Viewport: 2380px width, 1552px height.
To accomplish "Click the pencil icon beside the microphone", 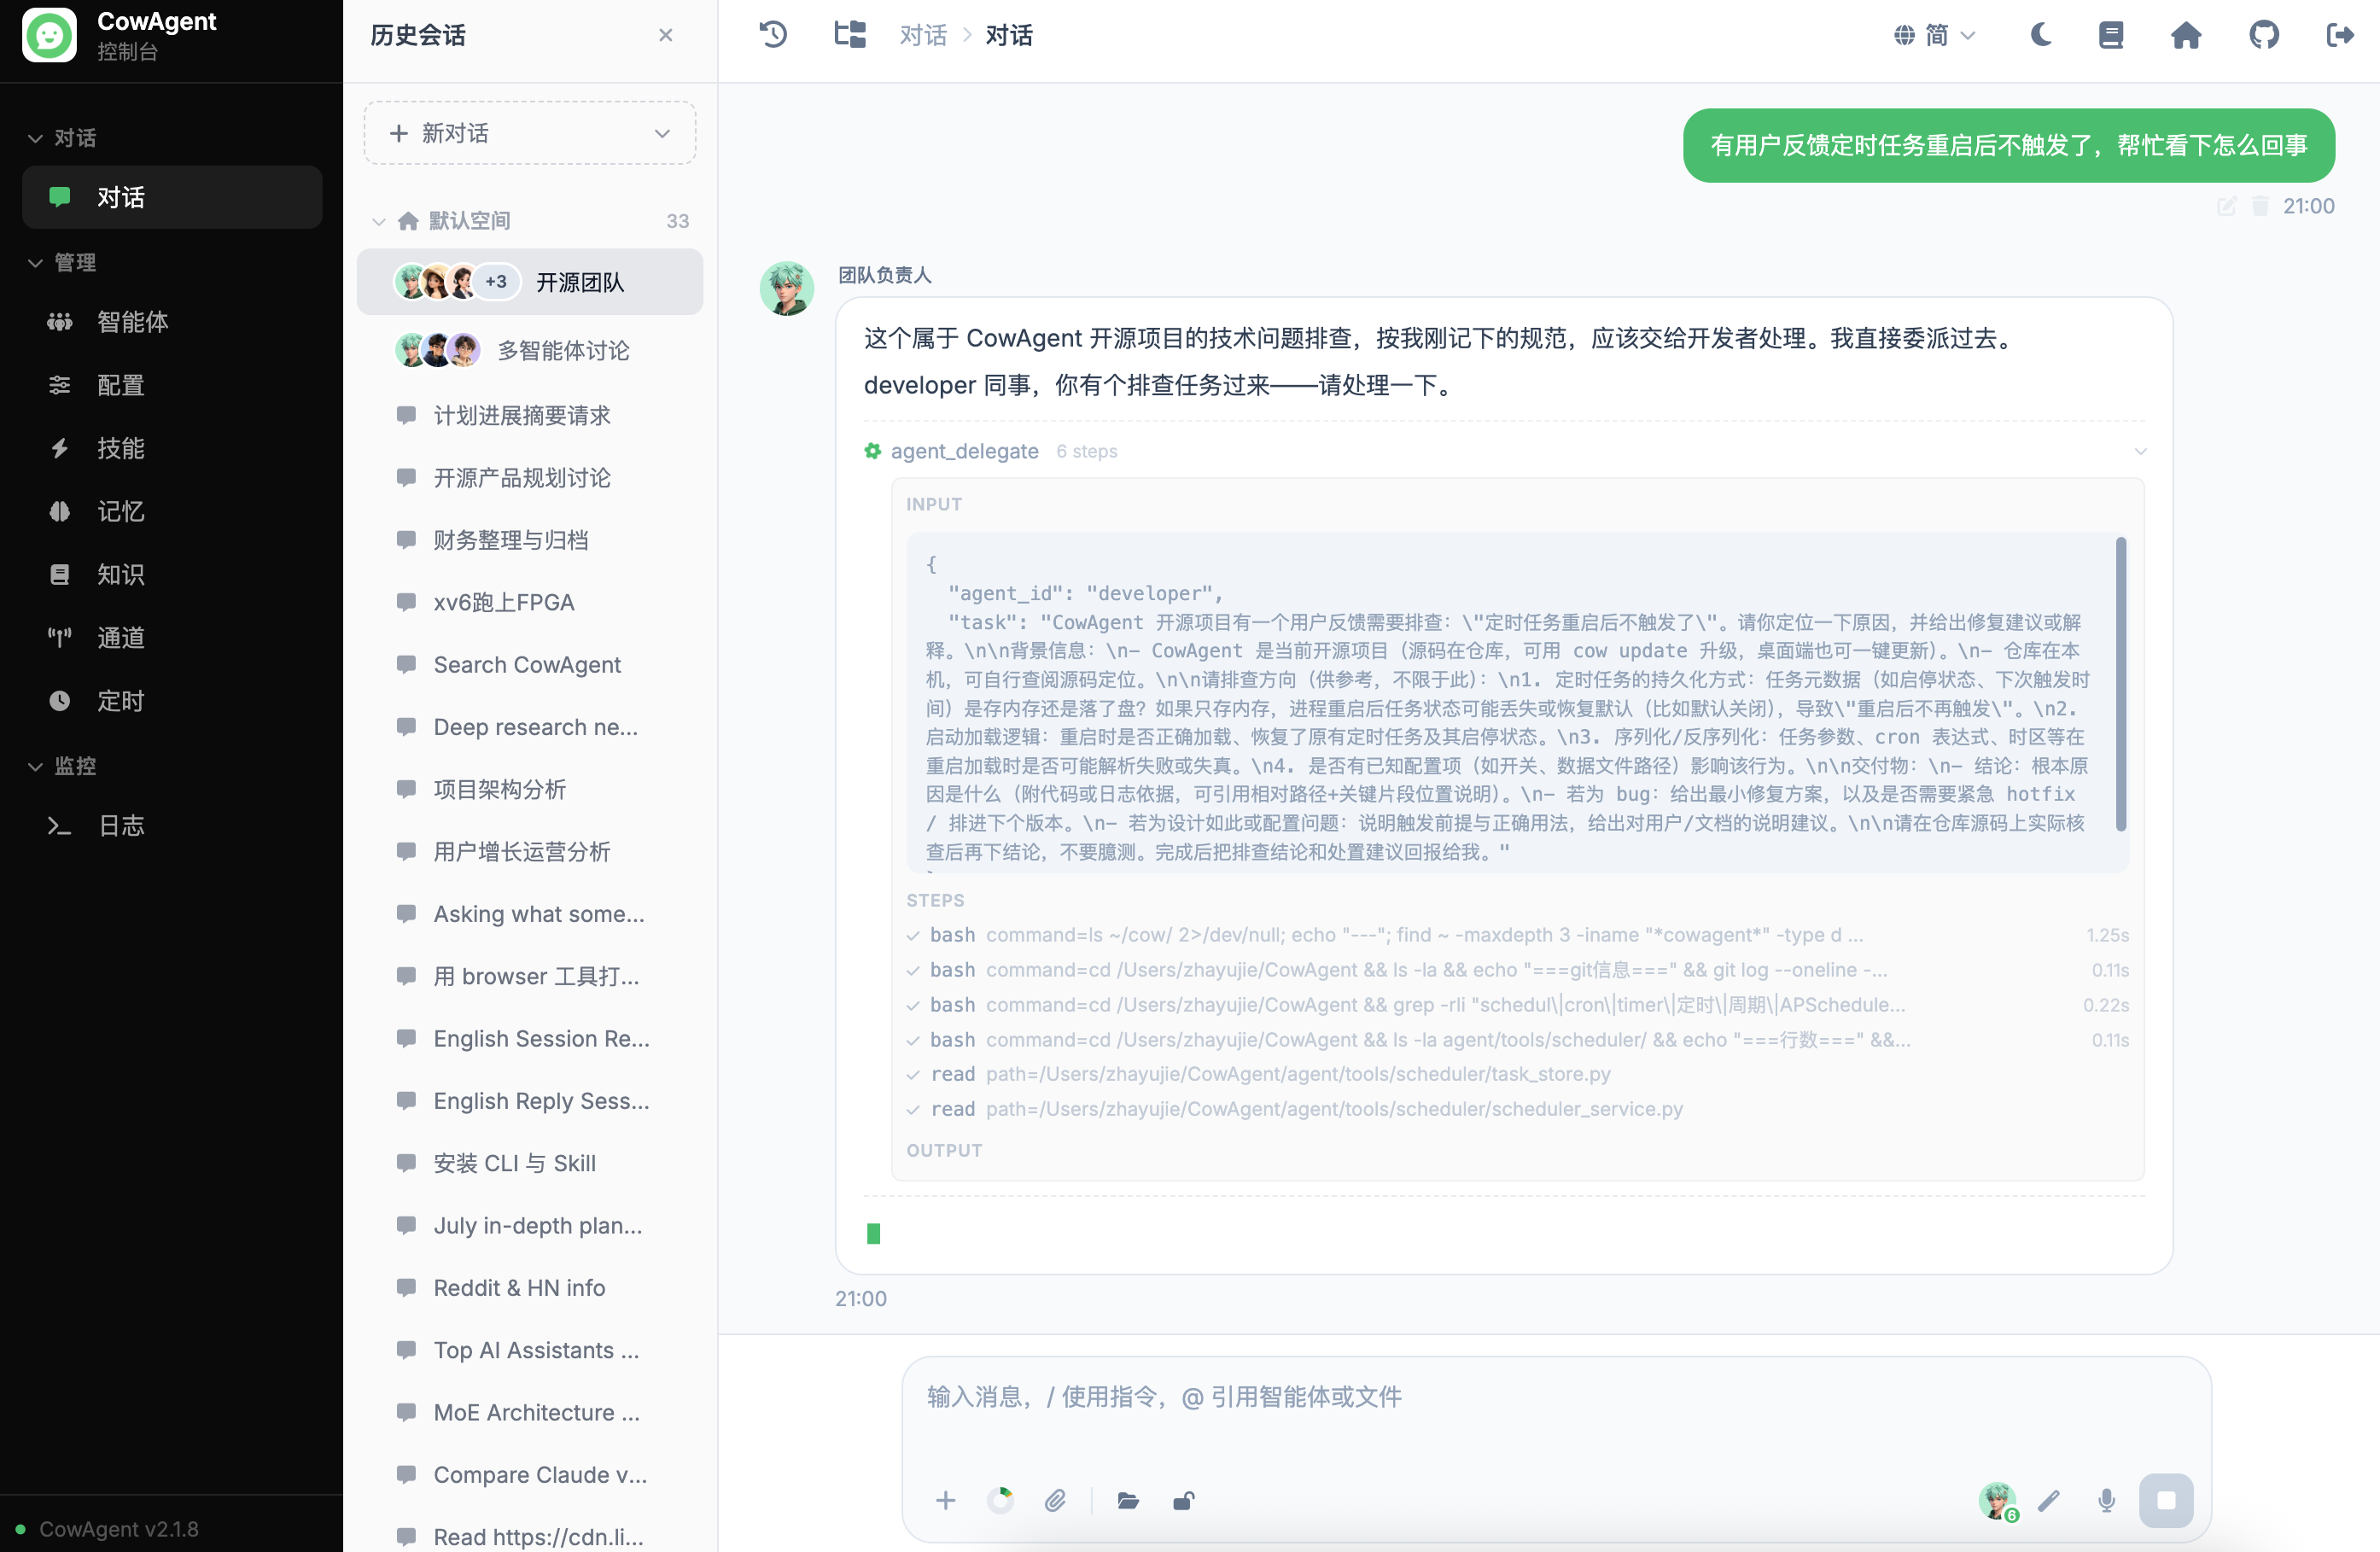I will [2049, 1500].
